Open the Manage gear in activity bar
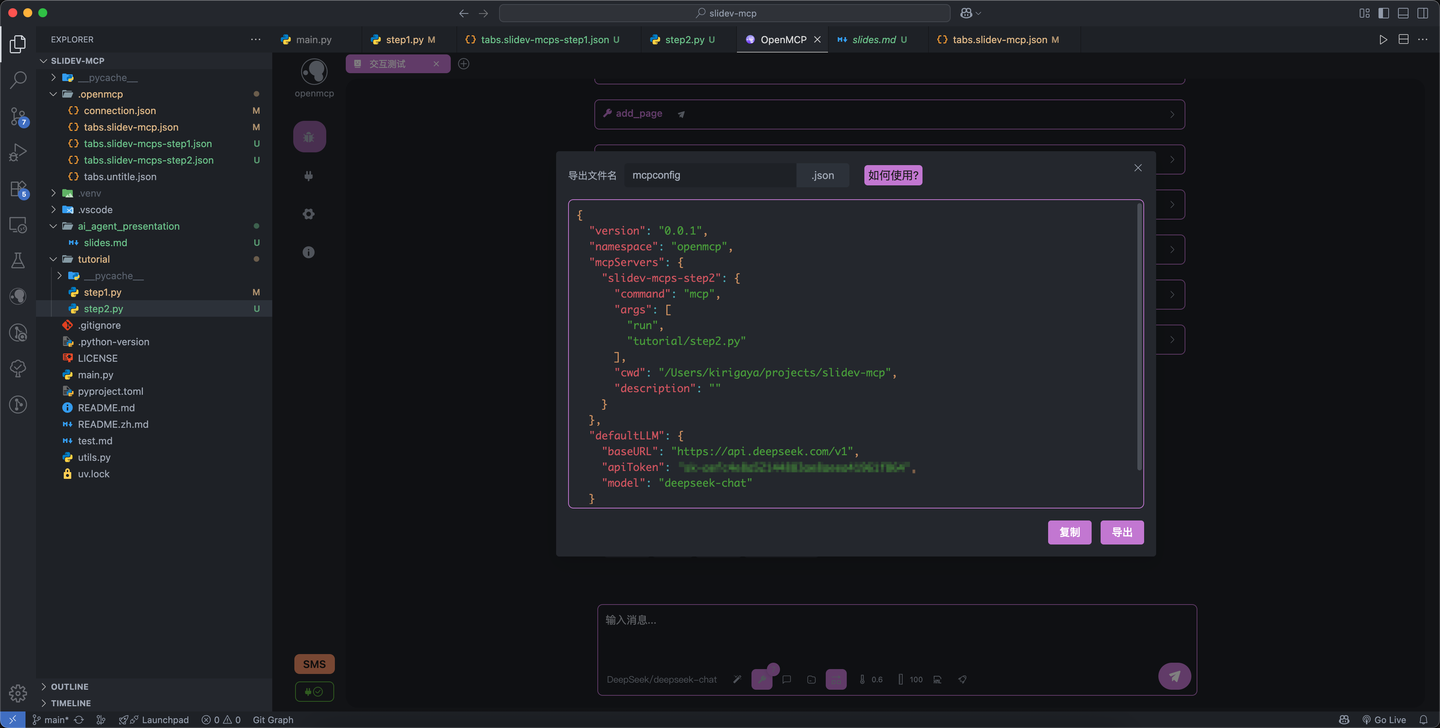1440x728 pixels. coord(18,693)
